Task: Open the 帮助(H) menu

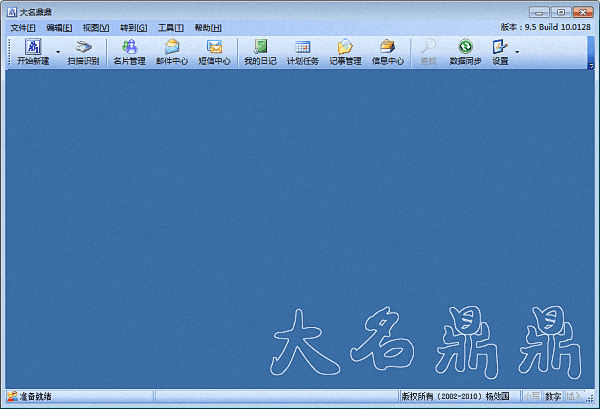Action: (208, 27)
